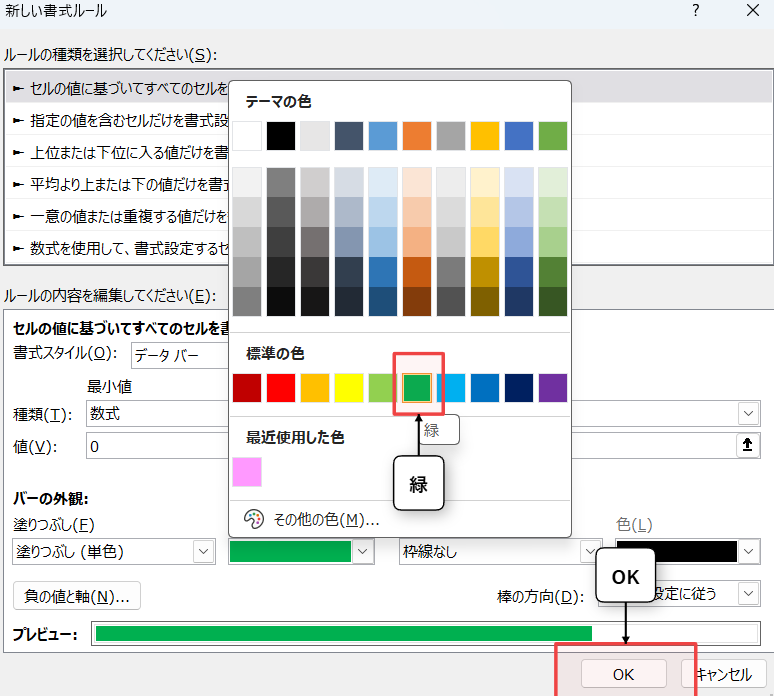774x696 pixels.
Task: Choose the pink recently used color
Action: pos(247,472)
